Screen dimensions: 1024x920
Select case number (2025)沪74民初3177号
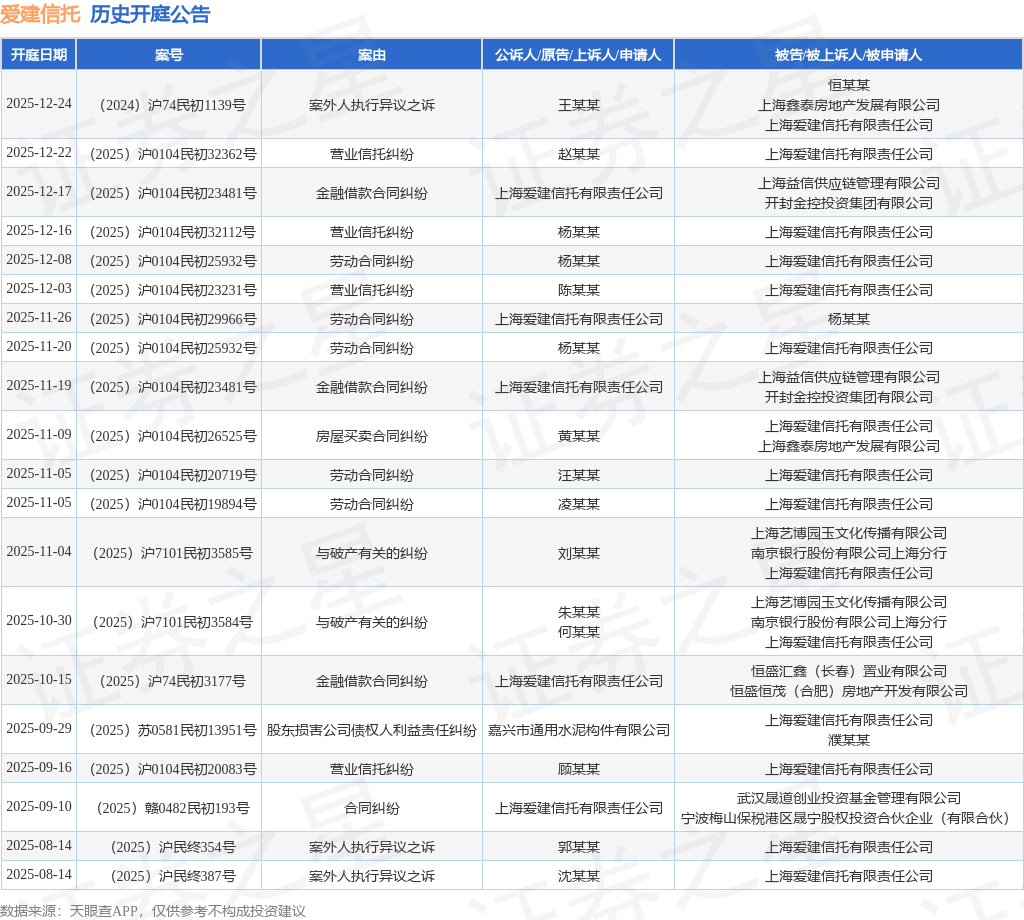168,681
